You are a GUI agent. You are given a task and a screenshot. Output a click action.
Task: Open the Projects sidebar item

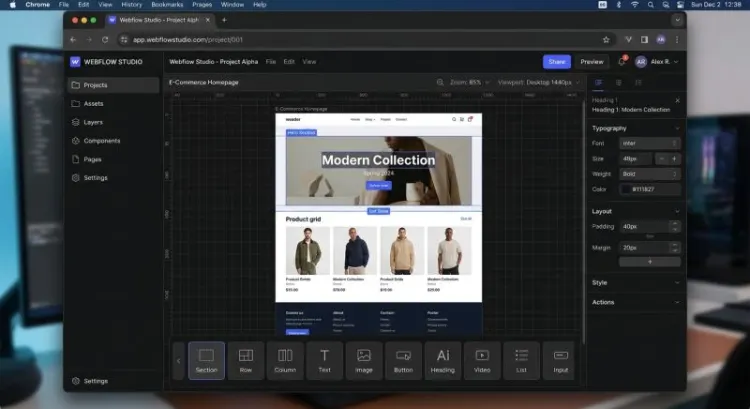pos(113,85)
